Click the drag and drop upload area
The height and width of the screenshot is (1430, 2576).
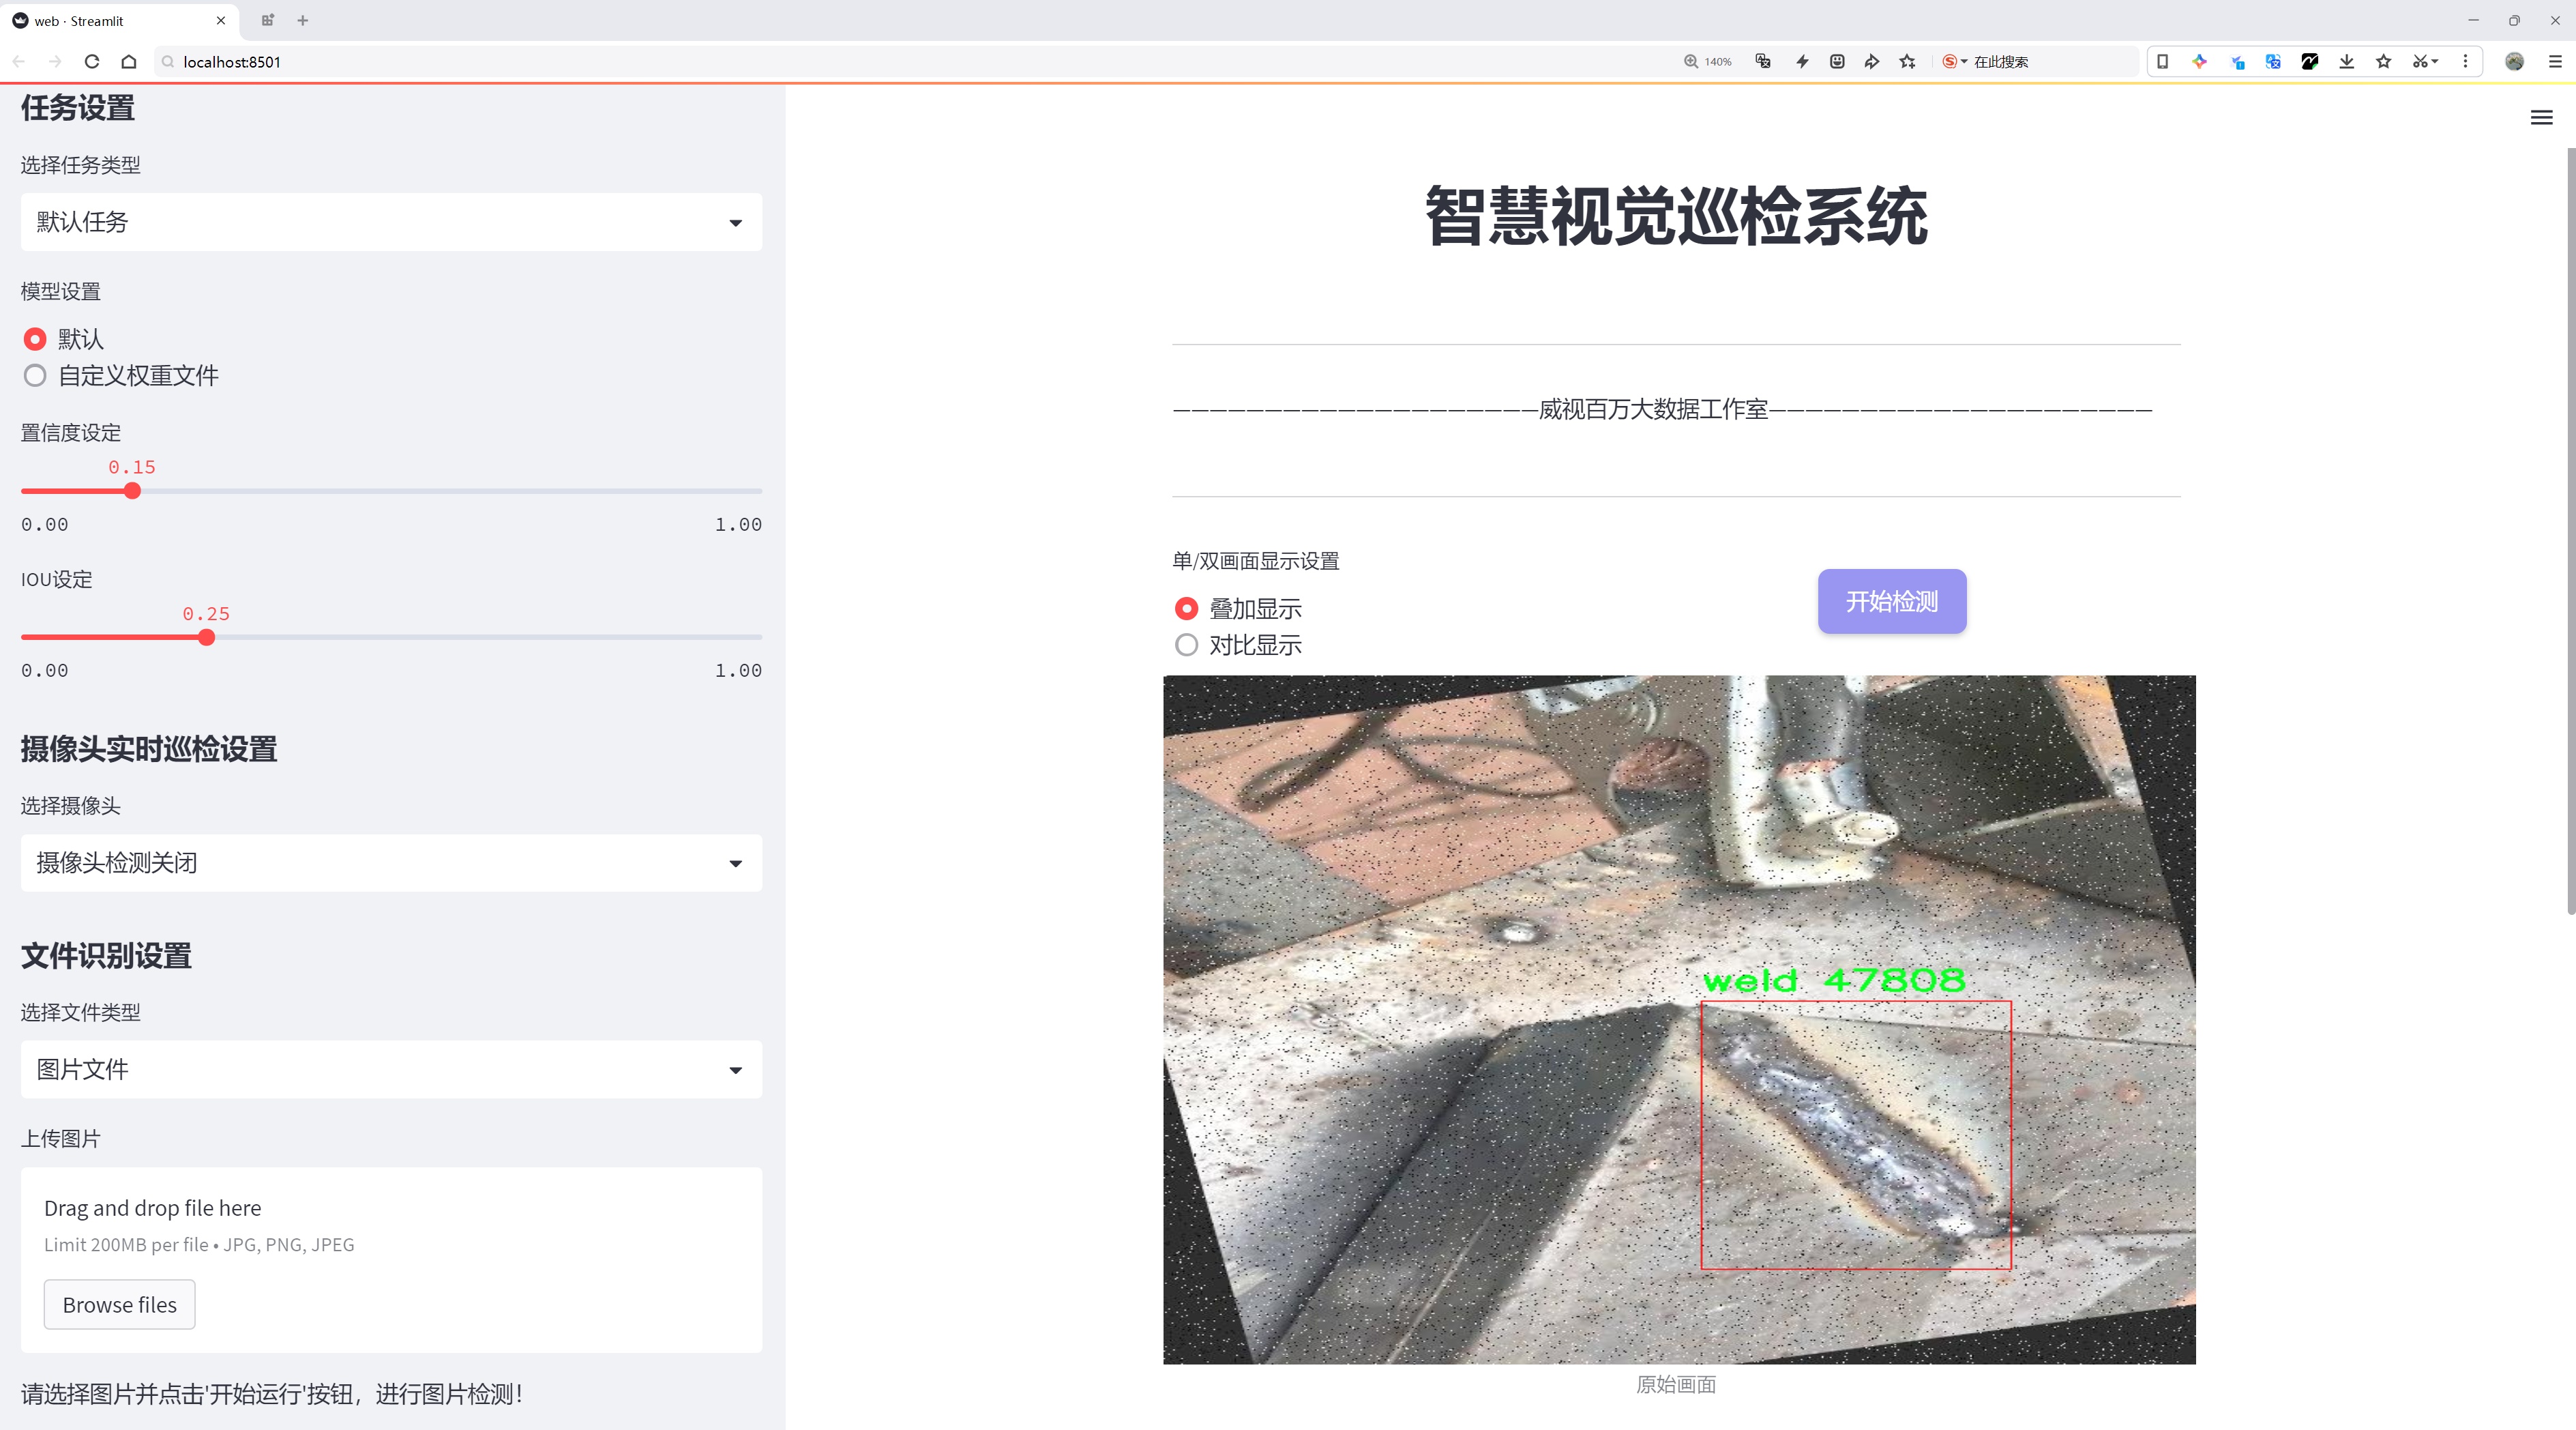[x=391, y=1260]
